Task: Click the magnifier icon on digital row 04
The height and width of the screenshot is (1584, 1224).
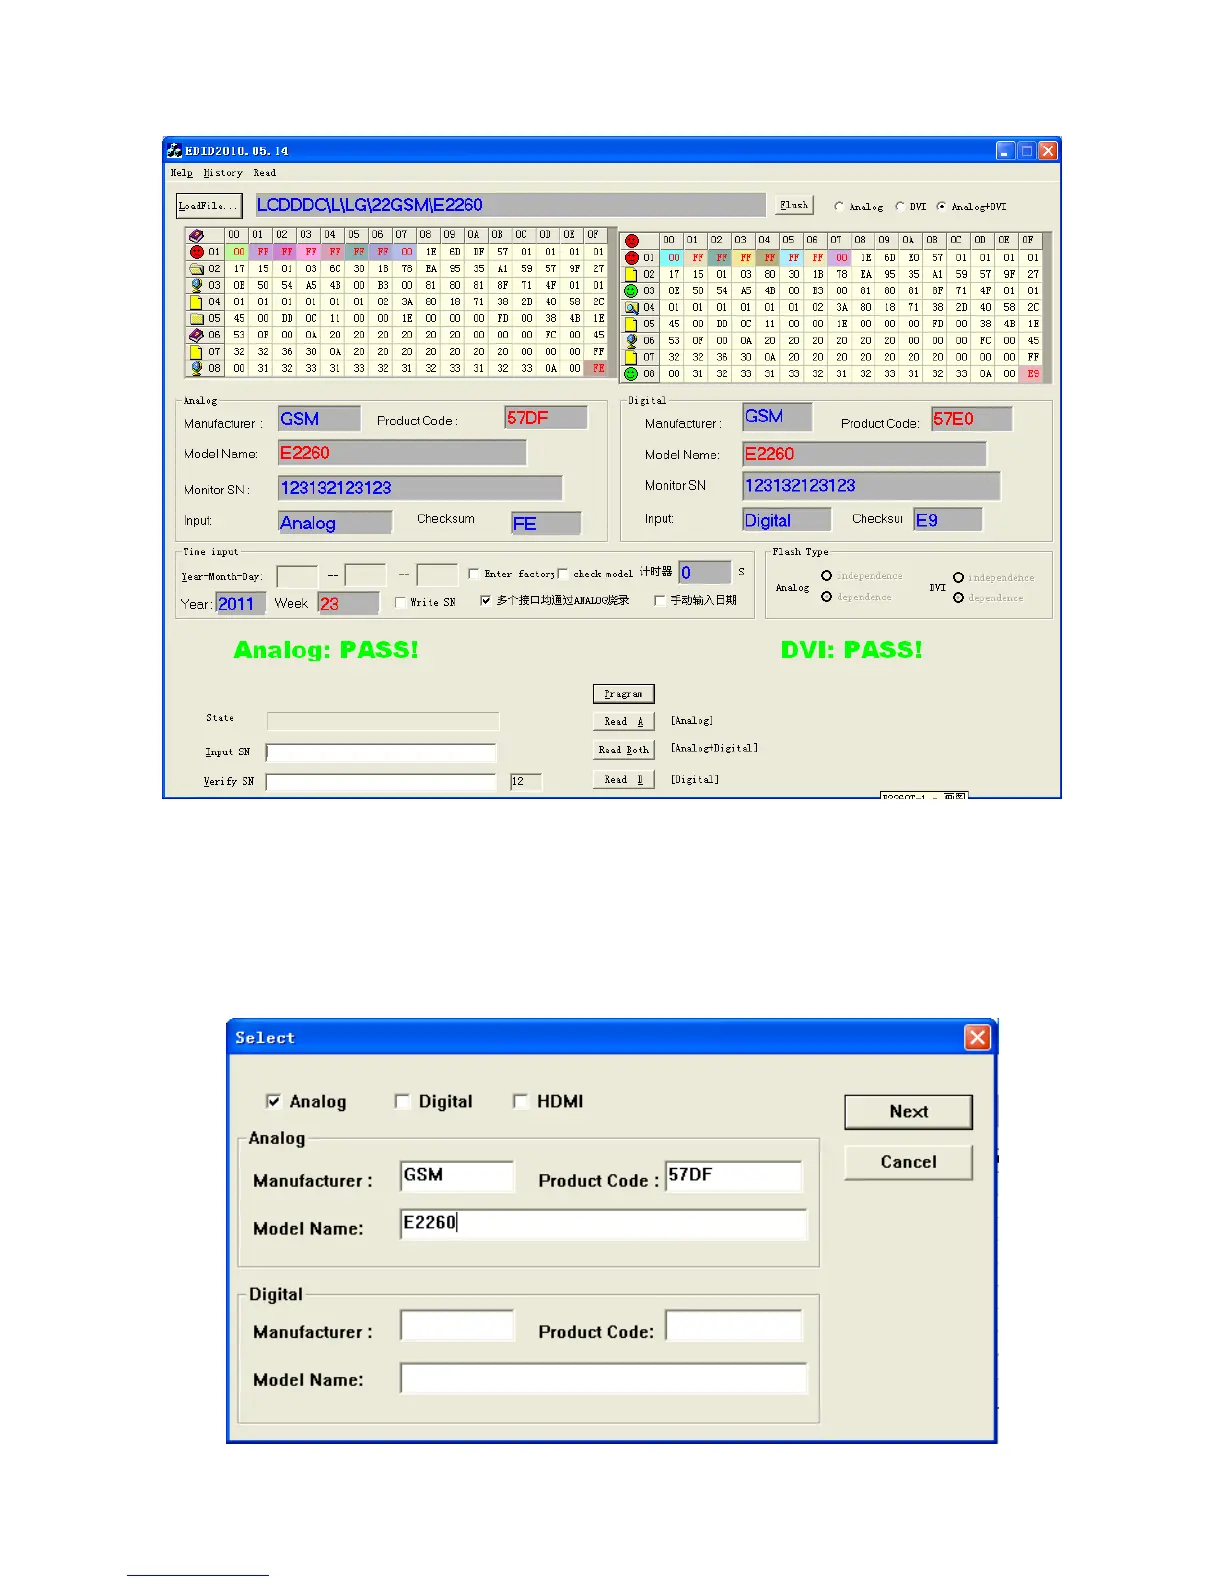Action: click(631, 308)
